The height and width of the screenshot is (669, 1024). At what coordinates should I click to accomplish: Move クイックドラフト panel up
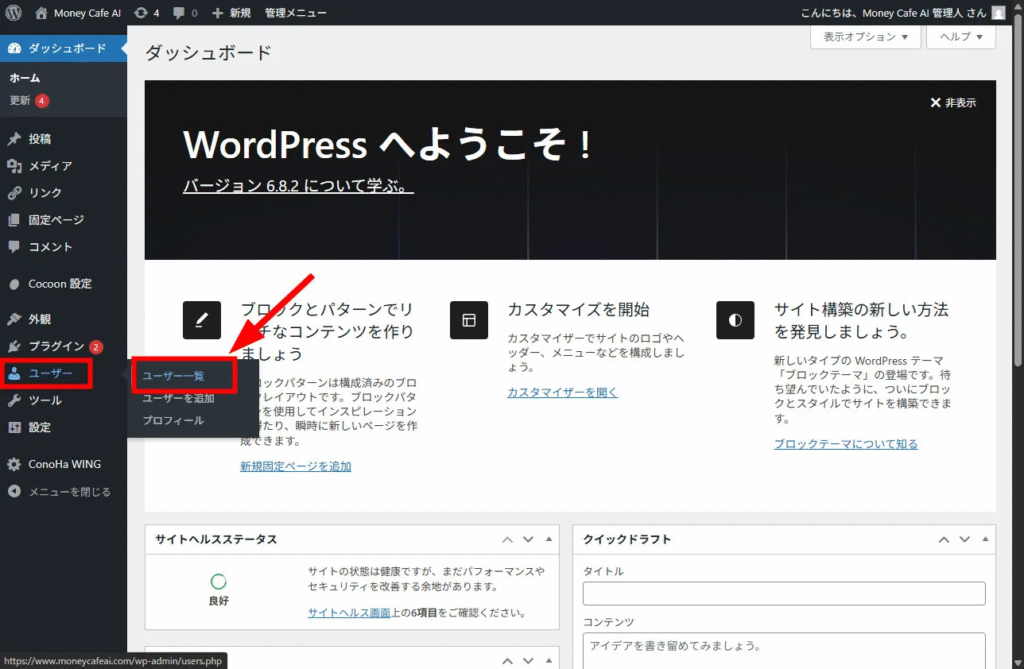pyautogui.click(x=944, y=540)
